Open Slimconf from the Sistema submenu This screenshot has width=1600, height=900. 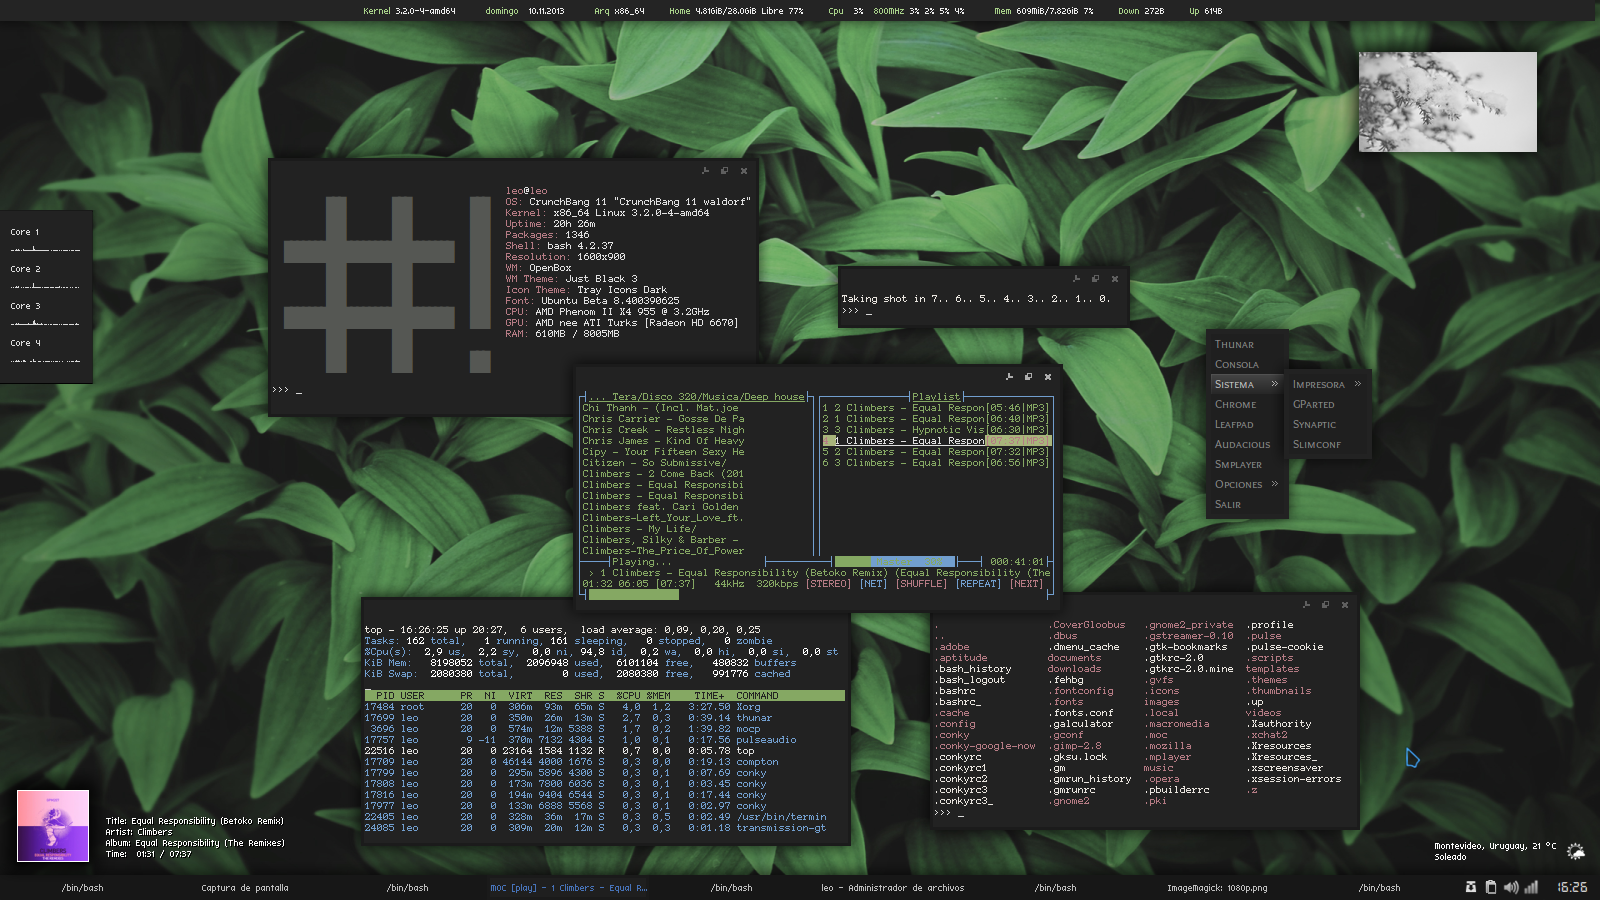pyautogui.click(x=1316, y=444)
